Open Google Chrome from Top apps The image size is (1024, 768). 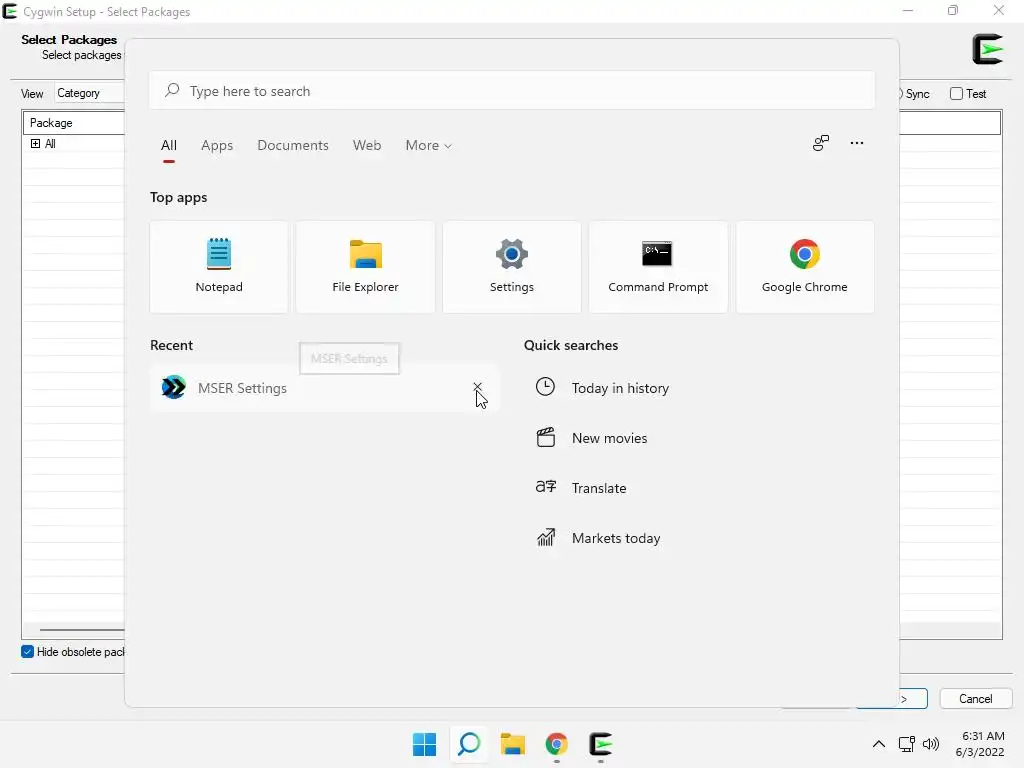pyautogui.click(x=805, y=266)
